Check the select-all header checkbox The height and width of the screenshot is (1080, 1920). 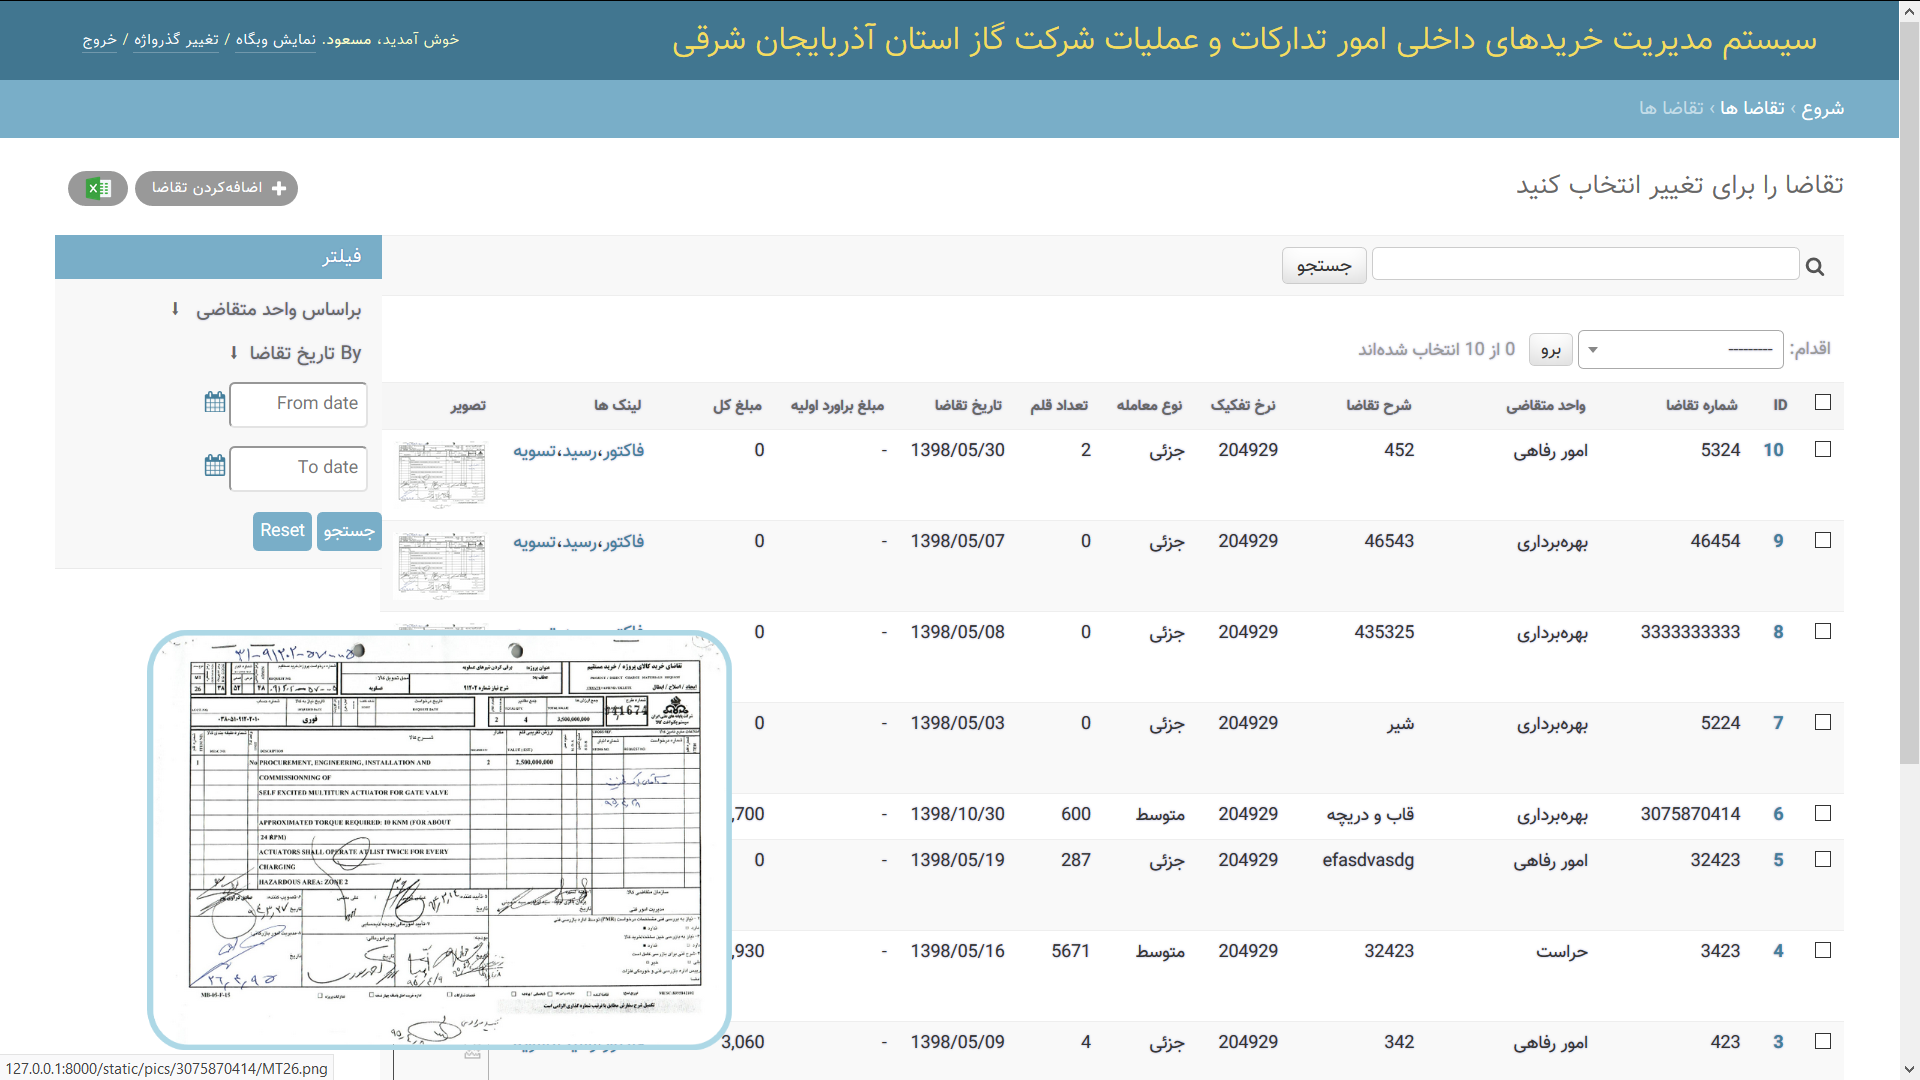(1823, 402)
